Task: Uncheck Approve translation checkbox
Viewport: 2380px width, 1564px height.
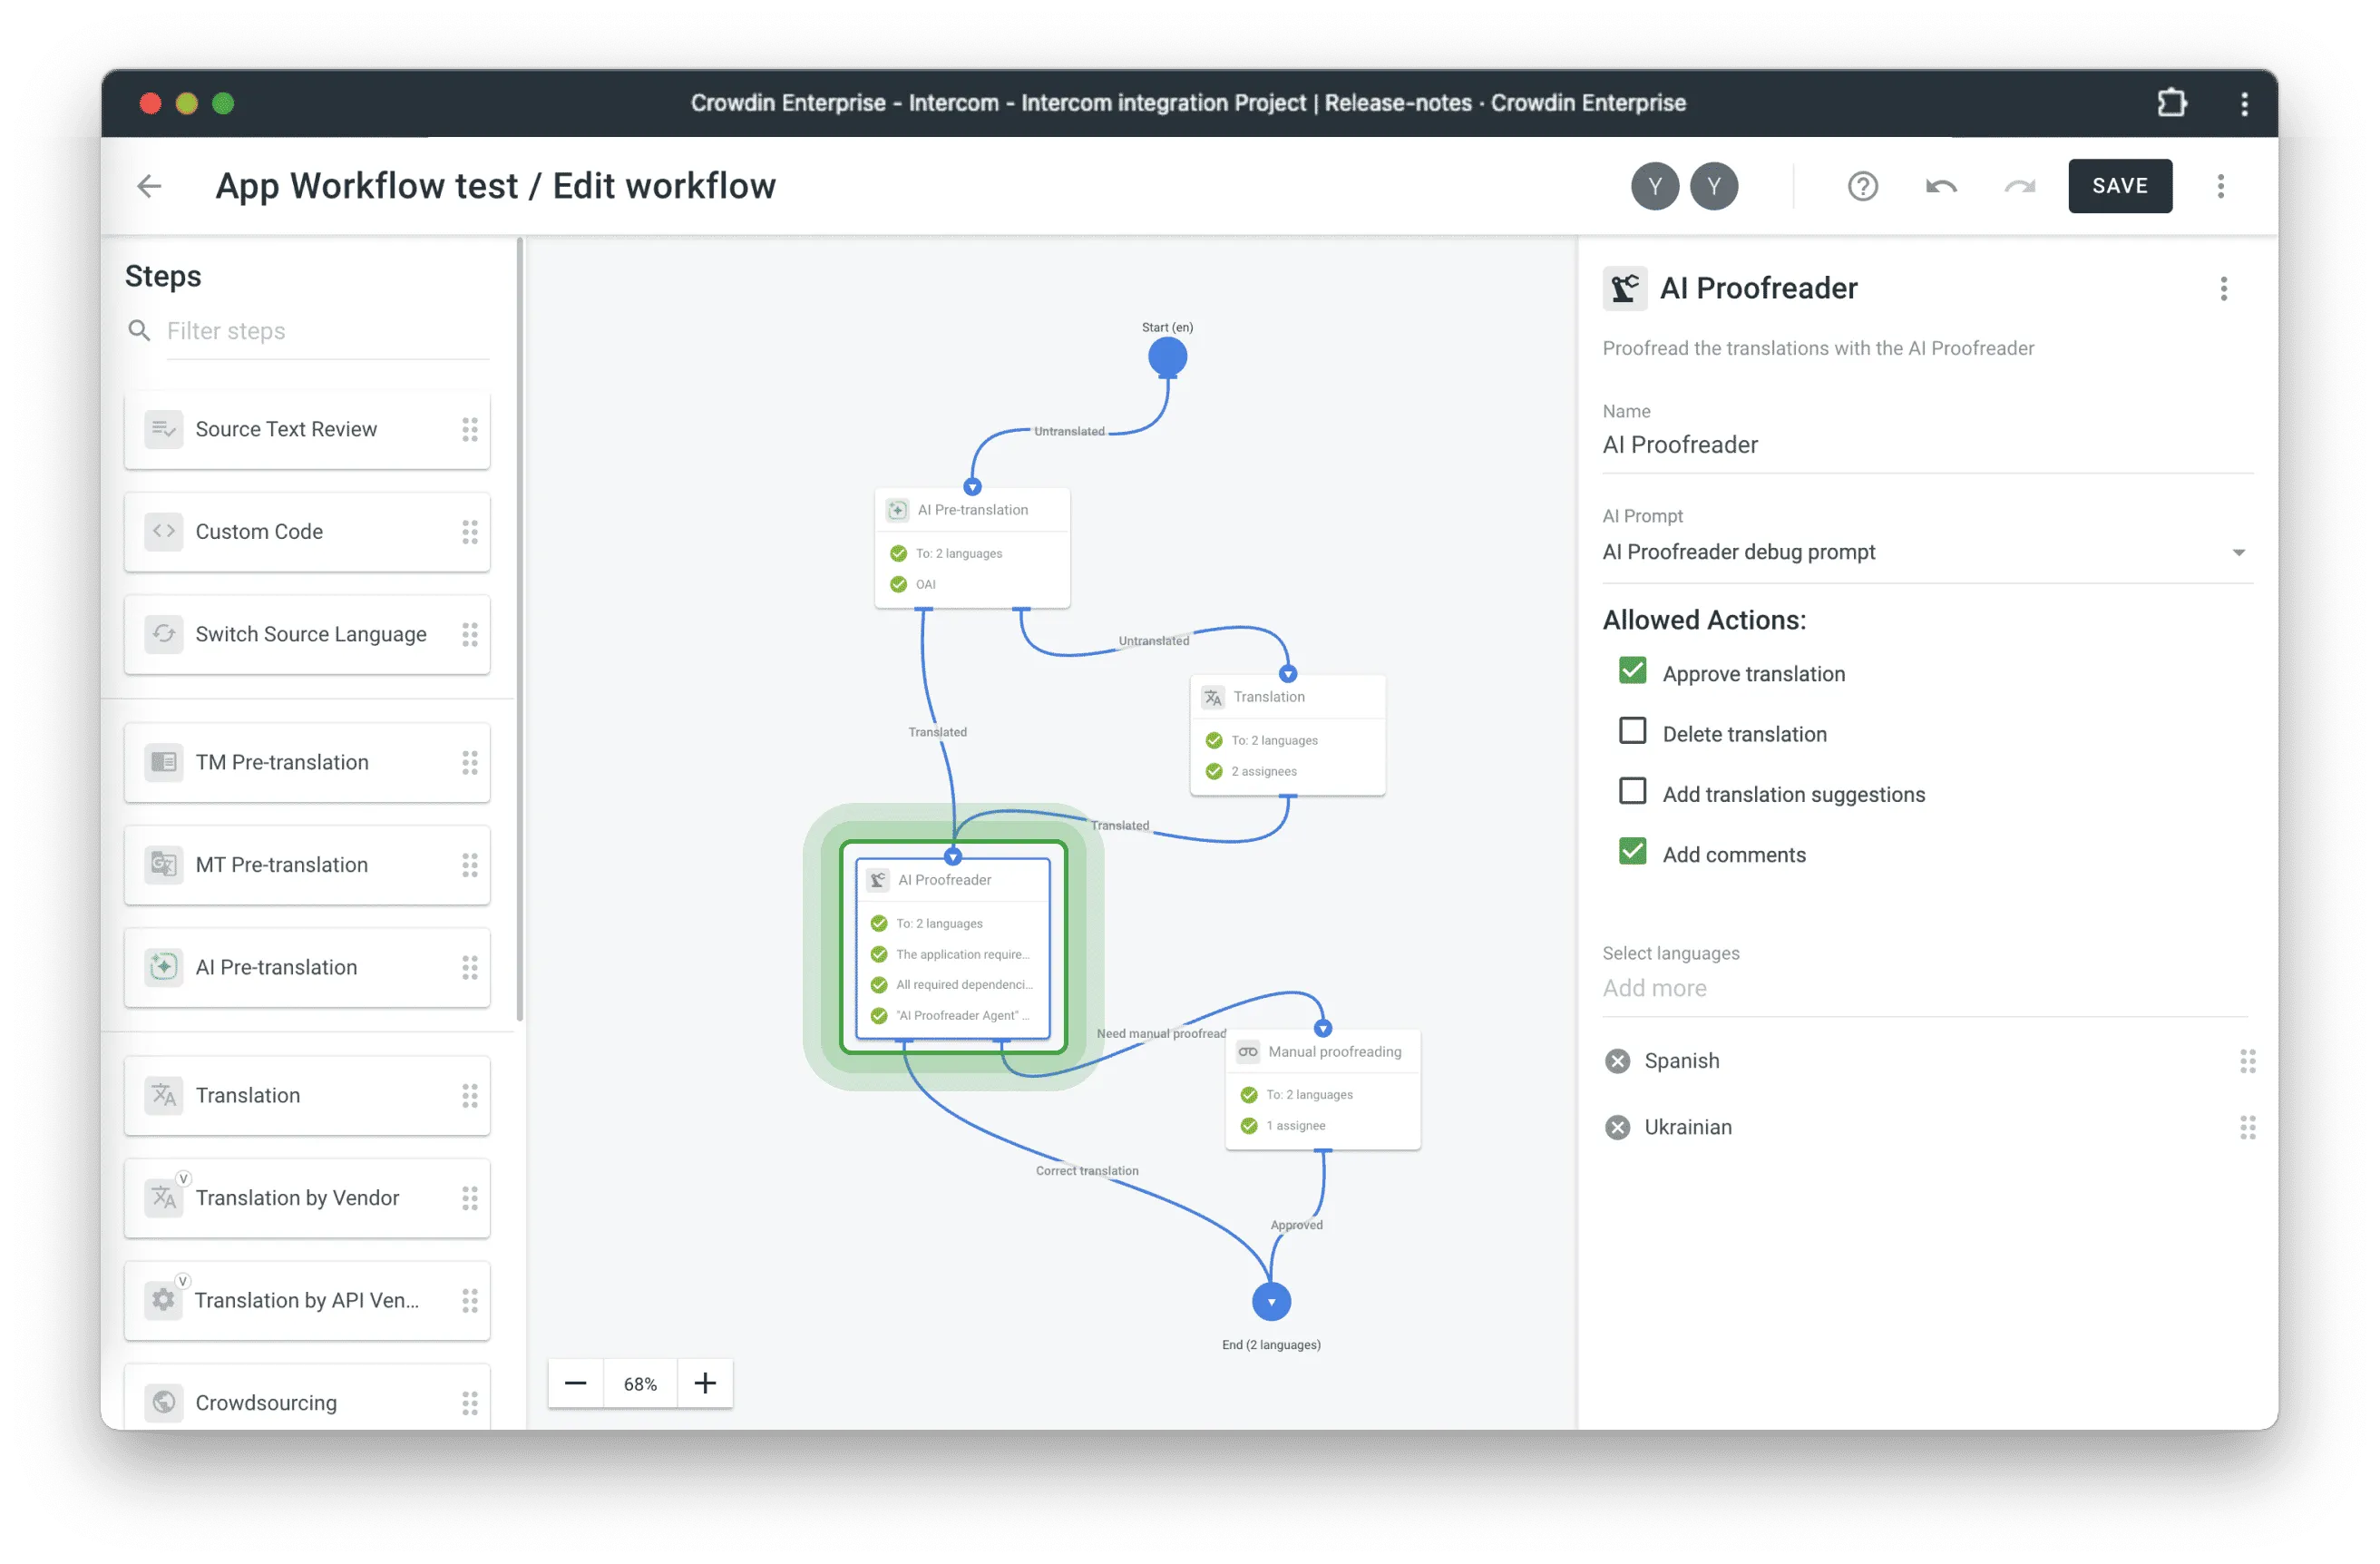Action: coord(1632,671)
